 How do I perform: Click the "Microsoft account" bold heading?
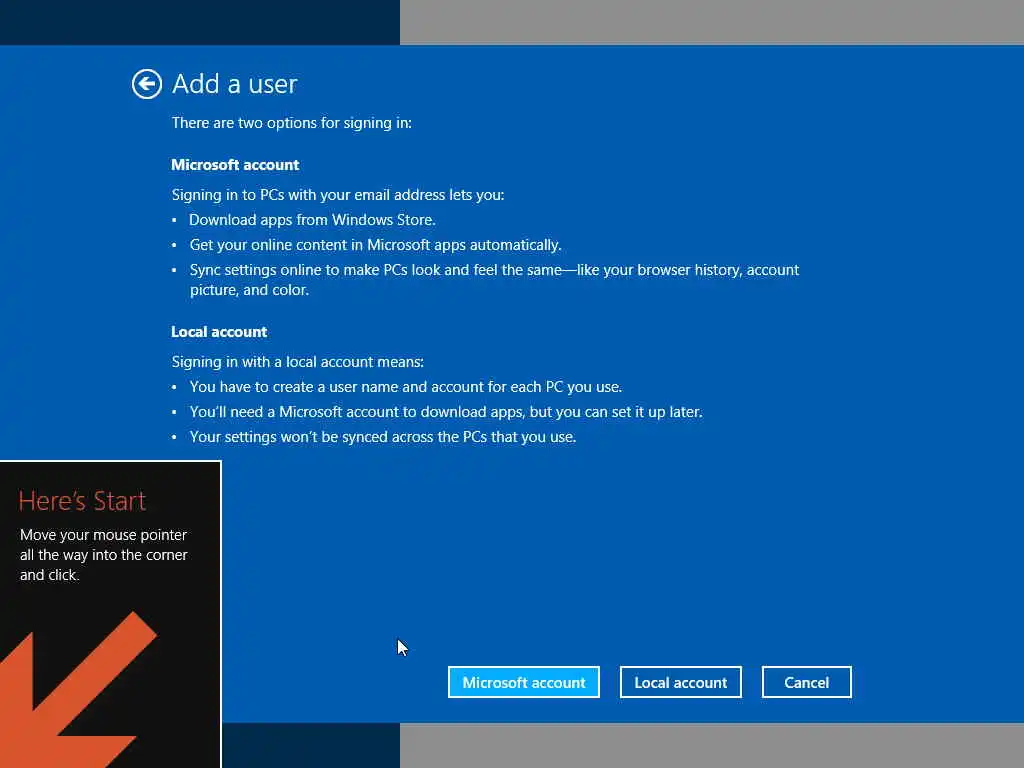click(x=235, y=165)
